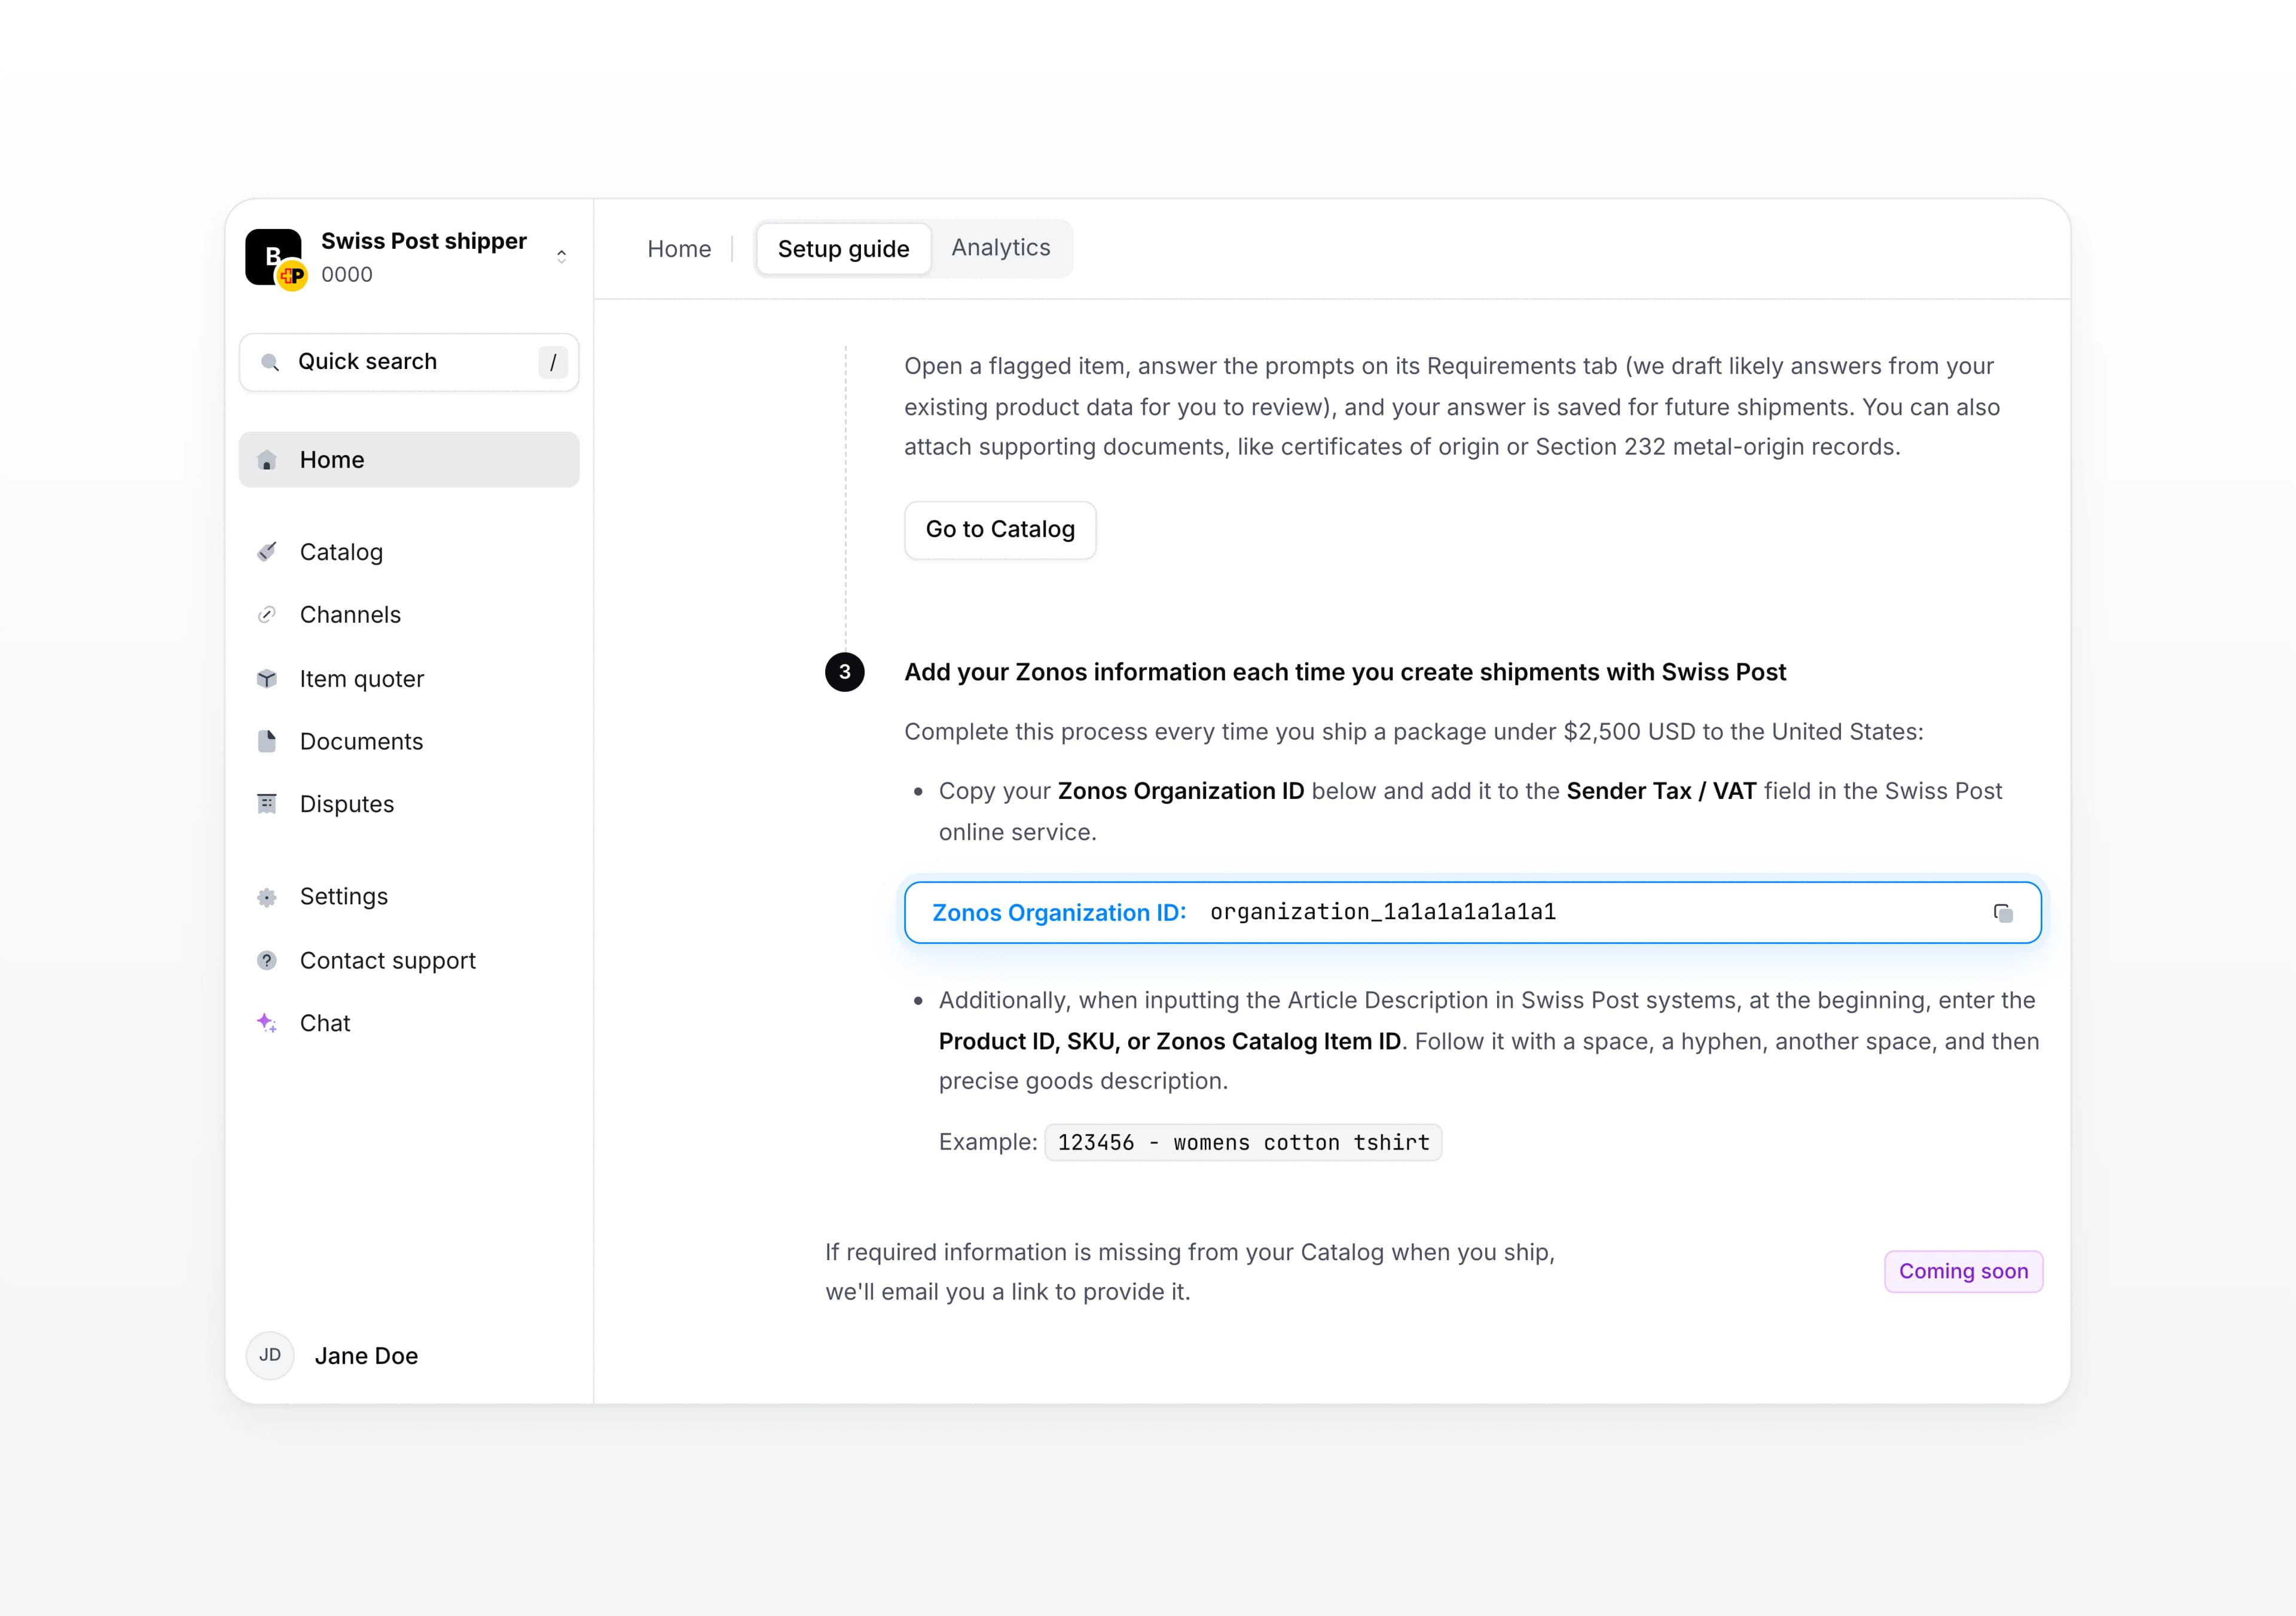This screenshot has height=1616, width=2296.
Task: Click the Channels link icon
Action: (x=267, y=615)
